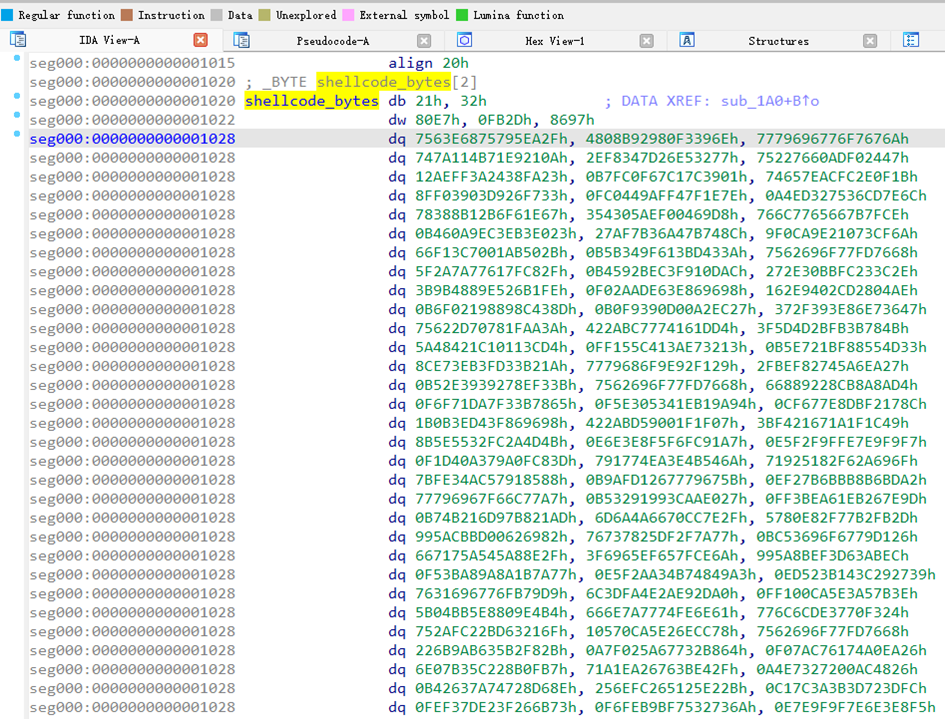
Task: Click the value 0ED523B143C292739h
Action: click(855, 575)
